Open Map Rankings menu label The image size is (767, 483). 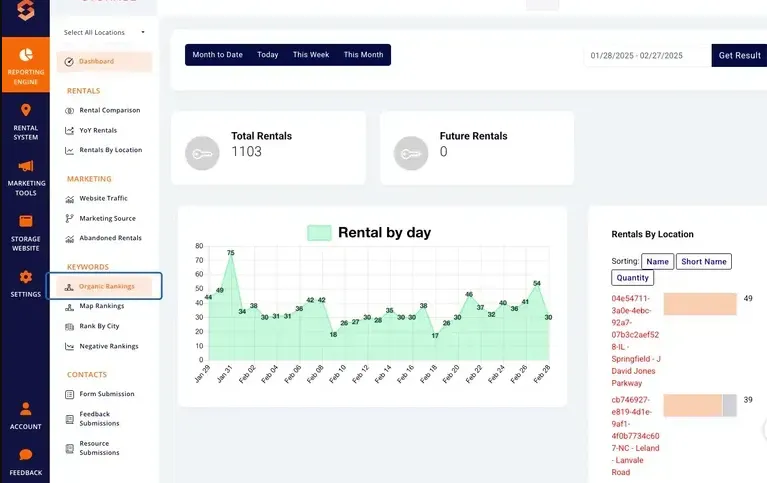[x=102, y=306]
